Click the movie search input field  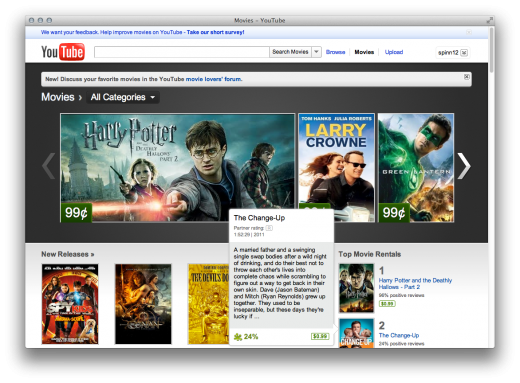coord(182,52)
